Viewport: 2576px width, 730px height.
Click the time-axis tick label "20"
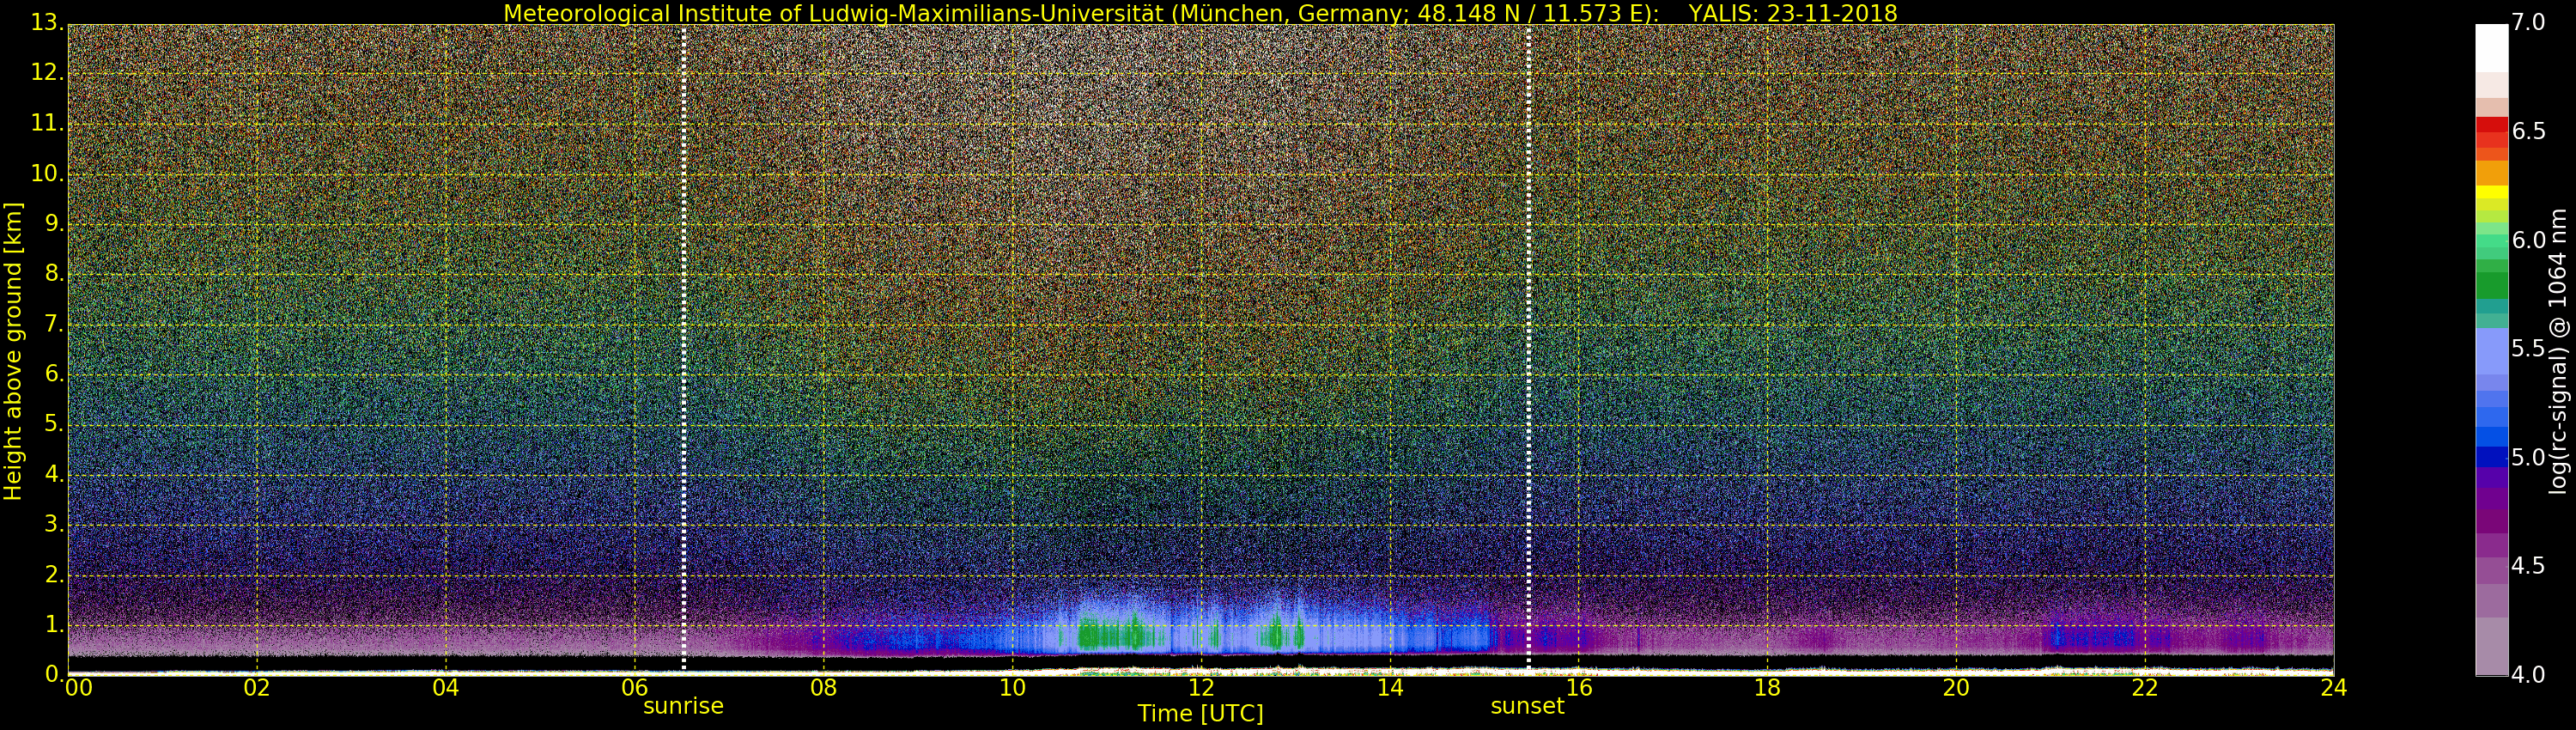[x=1956, y=688]
